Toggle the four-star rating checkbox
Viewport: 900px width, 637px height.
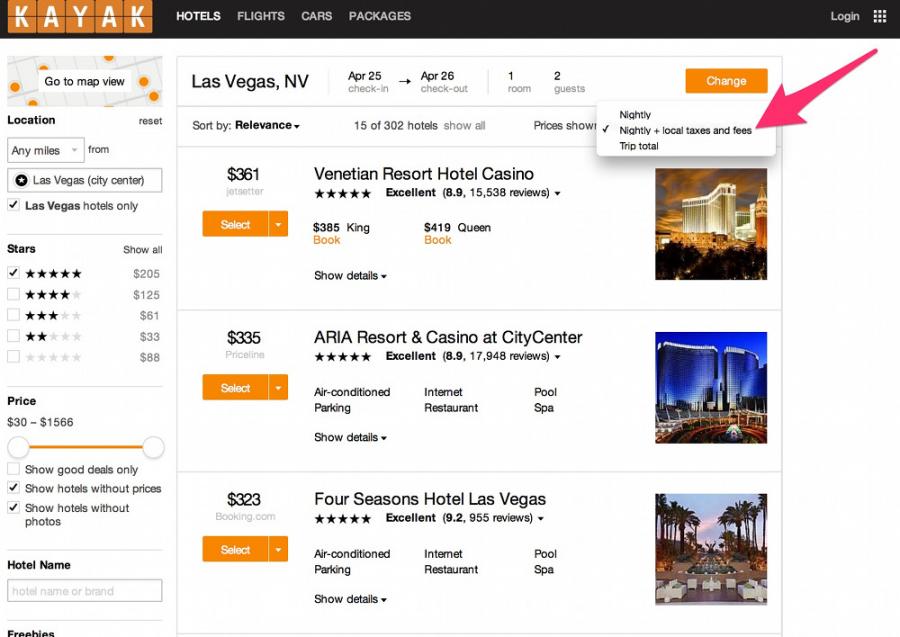pos(13,294)
